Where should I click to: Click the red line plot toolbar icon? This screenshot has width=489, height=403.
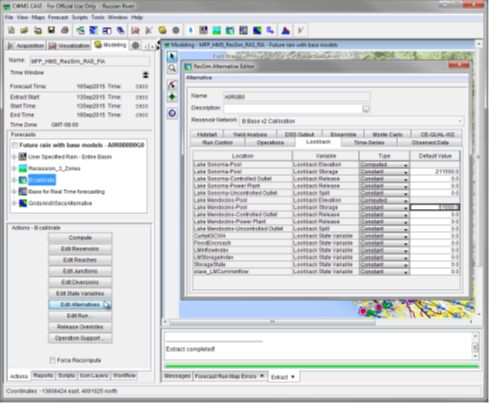point(135,30)
